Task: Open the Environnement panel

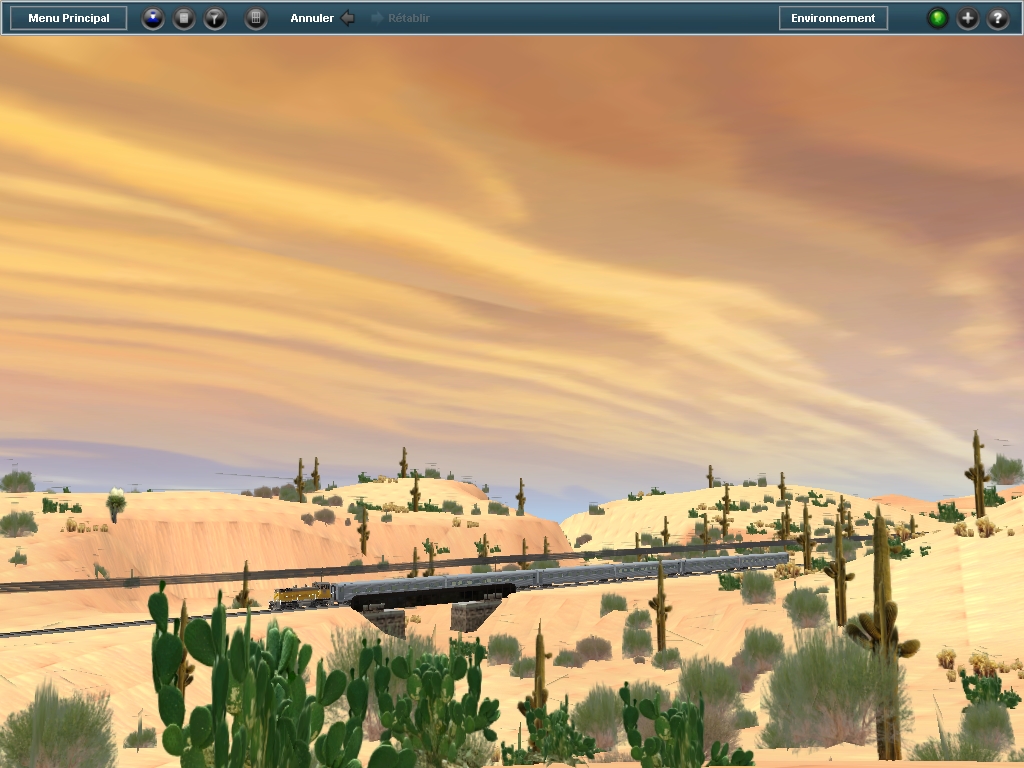Action: tap(833, 18)
